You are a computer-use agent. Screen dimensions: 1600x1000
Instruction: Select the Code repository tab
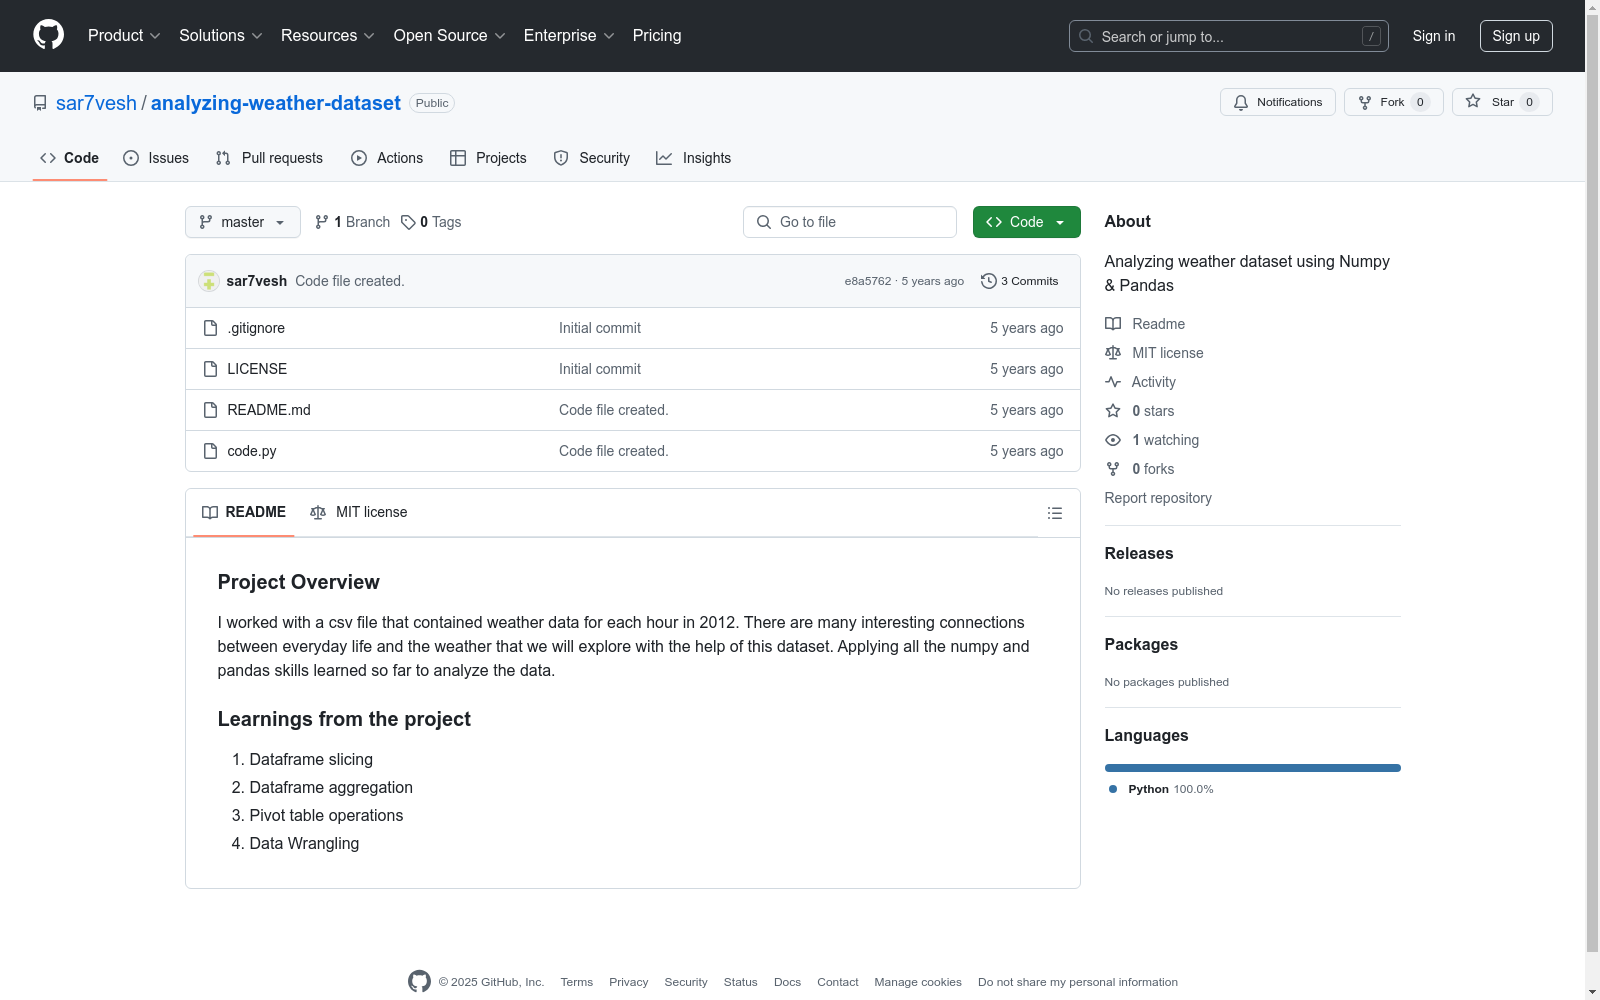click(x=69, y=158)
